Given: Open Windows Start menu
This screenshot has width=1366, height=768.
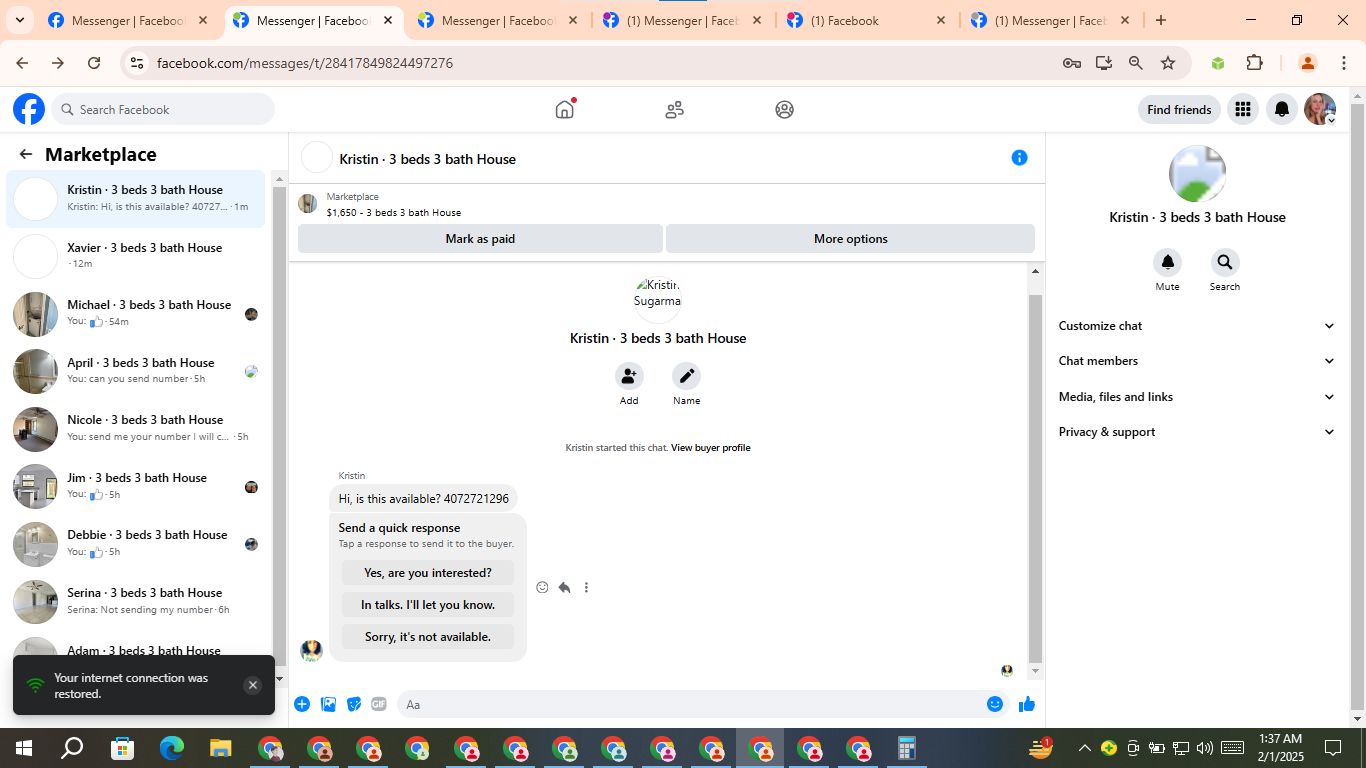Looking at the screenshot, I should [x=24, y=748].
